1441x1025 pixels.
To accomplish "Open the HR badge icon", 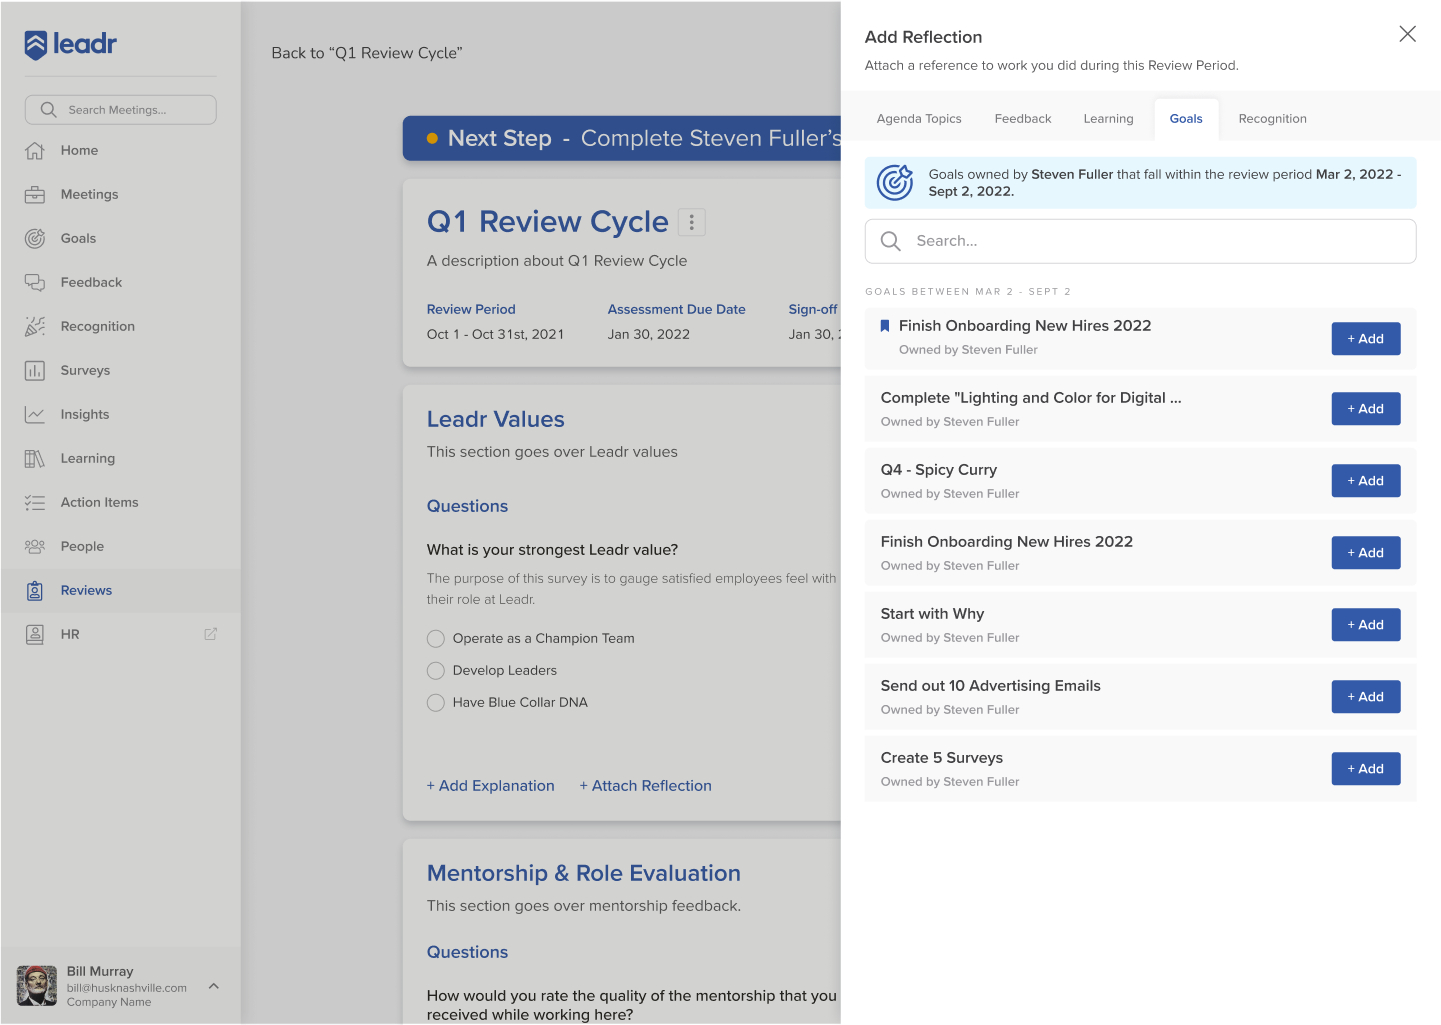I will coord(35,634).
